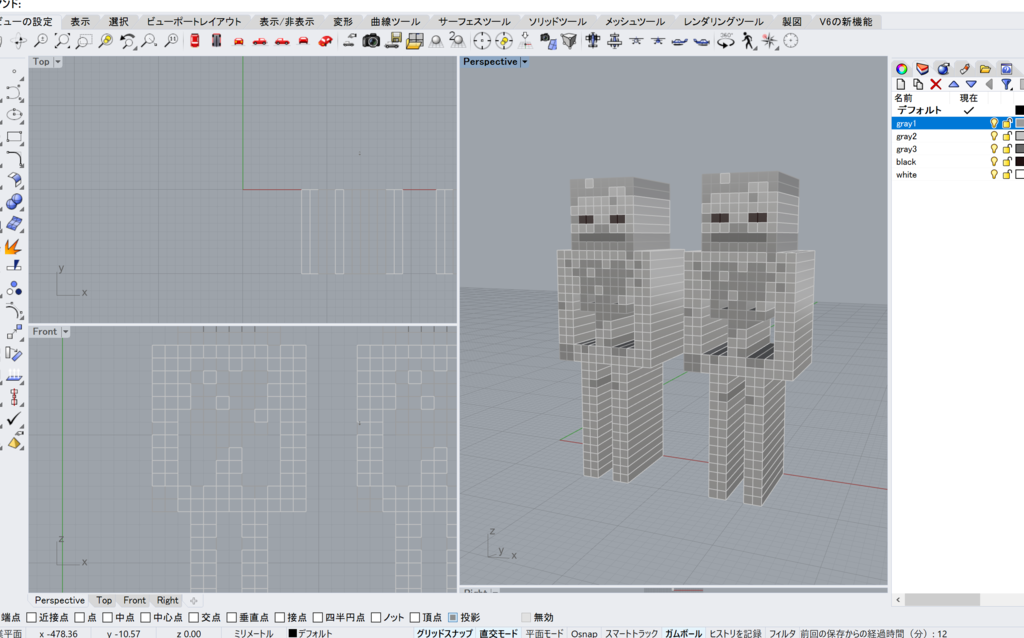1024x638 pixels.
Task: Toggle 平面モード in status bar
Action: click(x=544, y=633)
